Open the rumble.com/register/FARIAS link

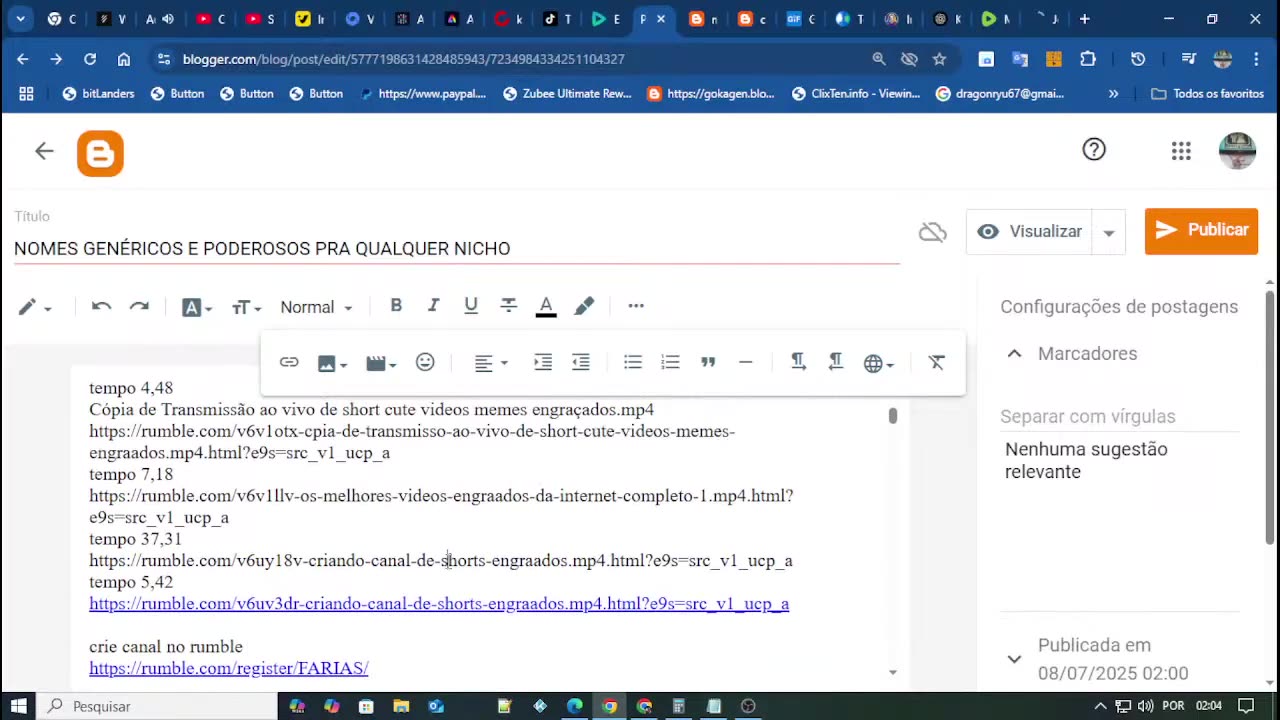pyautogui.click(x=229, y=668)
